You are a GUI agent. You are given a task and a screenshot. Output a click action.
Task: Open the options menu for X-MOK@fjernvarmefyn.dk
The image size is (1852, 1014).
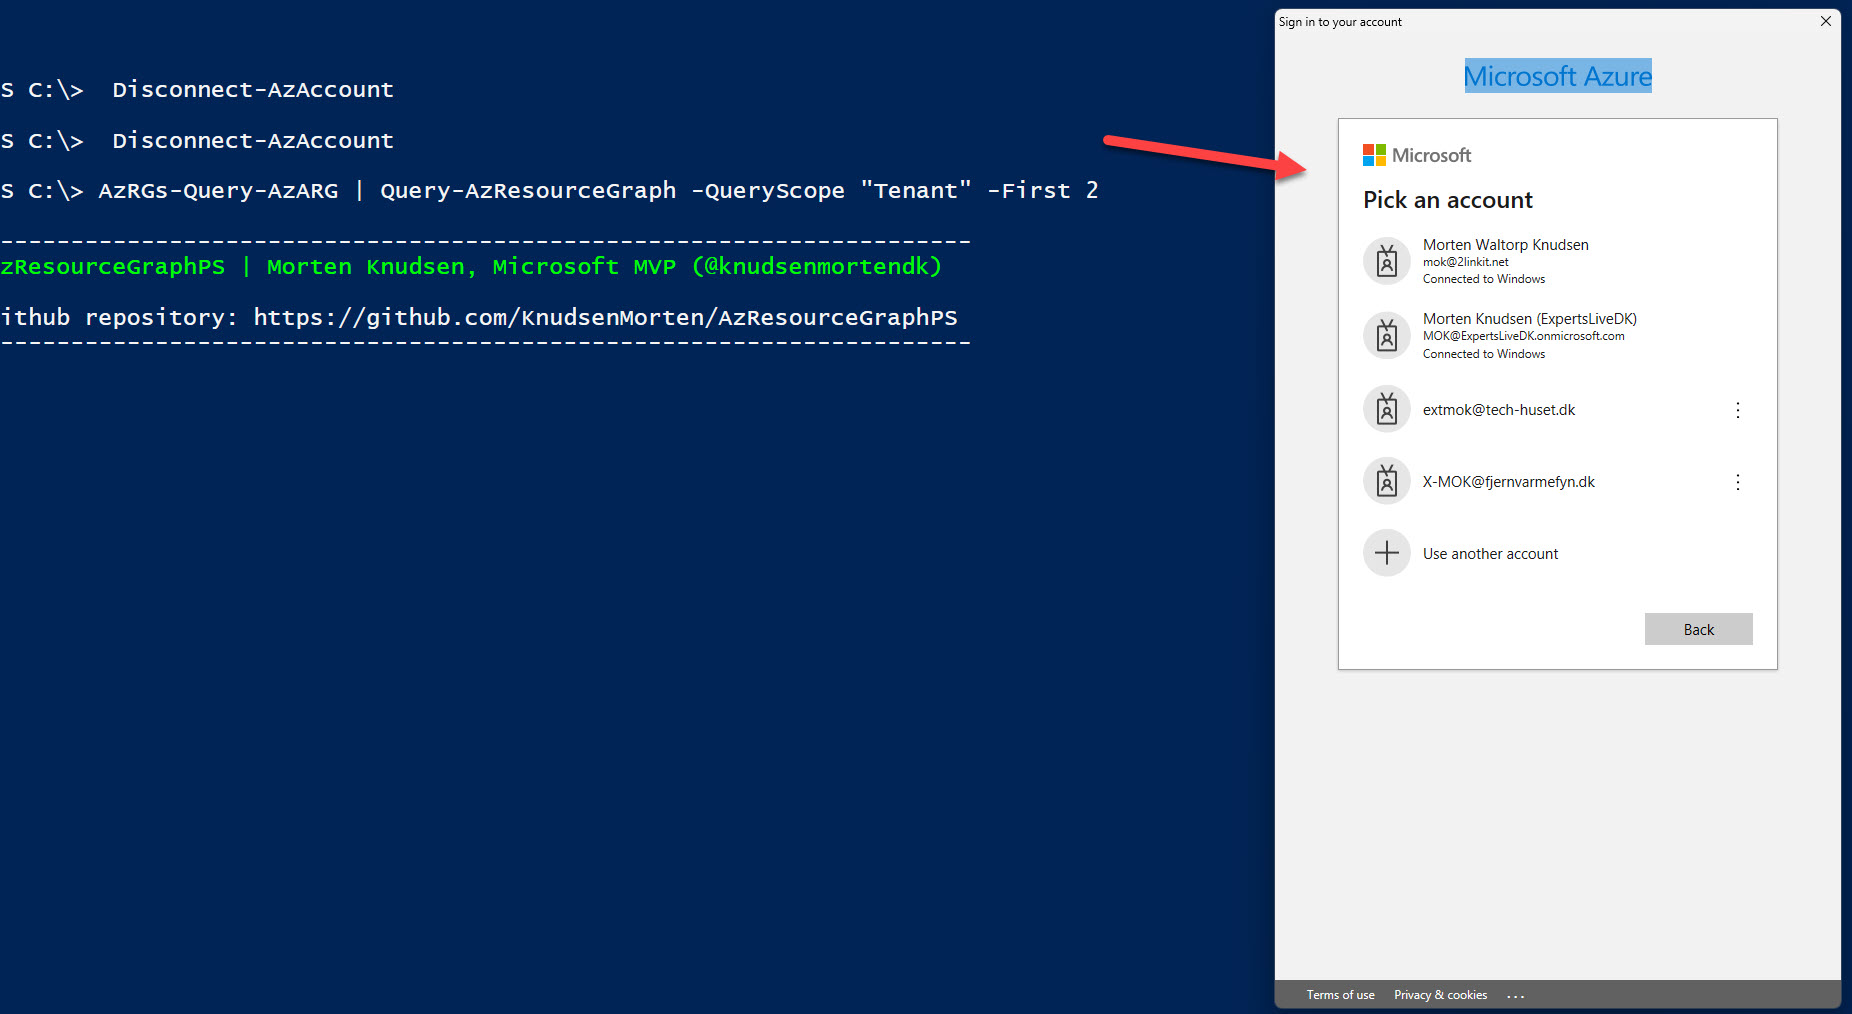pos(1738,482)
